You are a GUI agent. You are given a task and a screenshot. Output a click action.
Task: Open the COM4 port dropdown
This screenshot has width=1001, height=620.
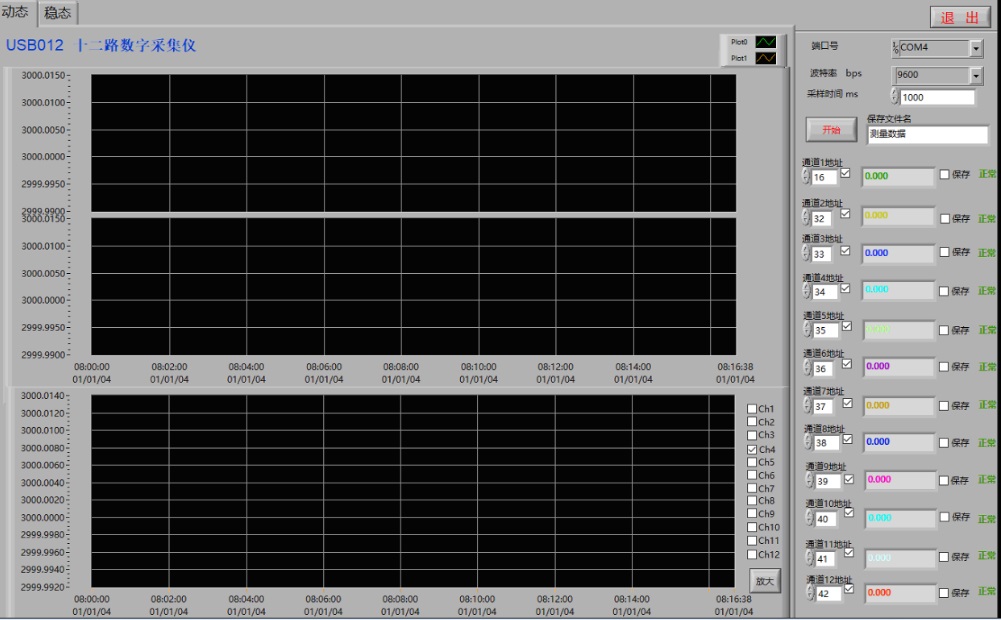click(x=976, y=48)
